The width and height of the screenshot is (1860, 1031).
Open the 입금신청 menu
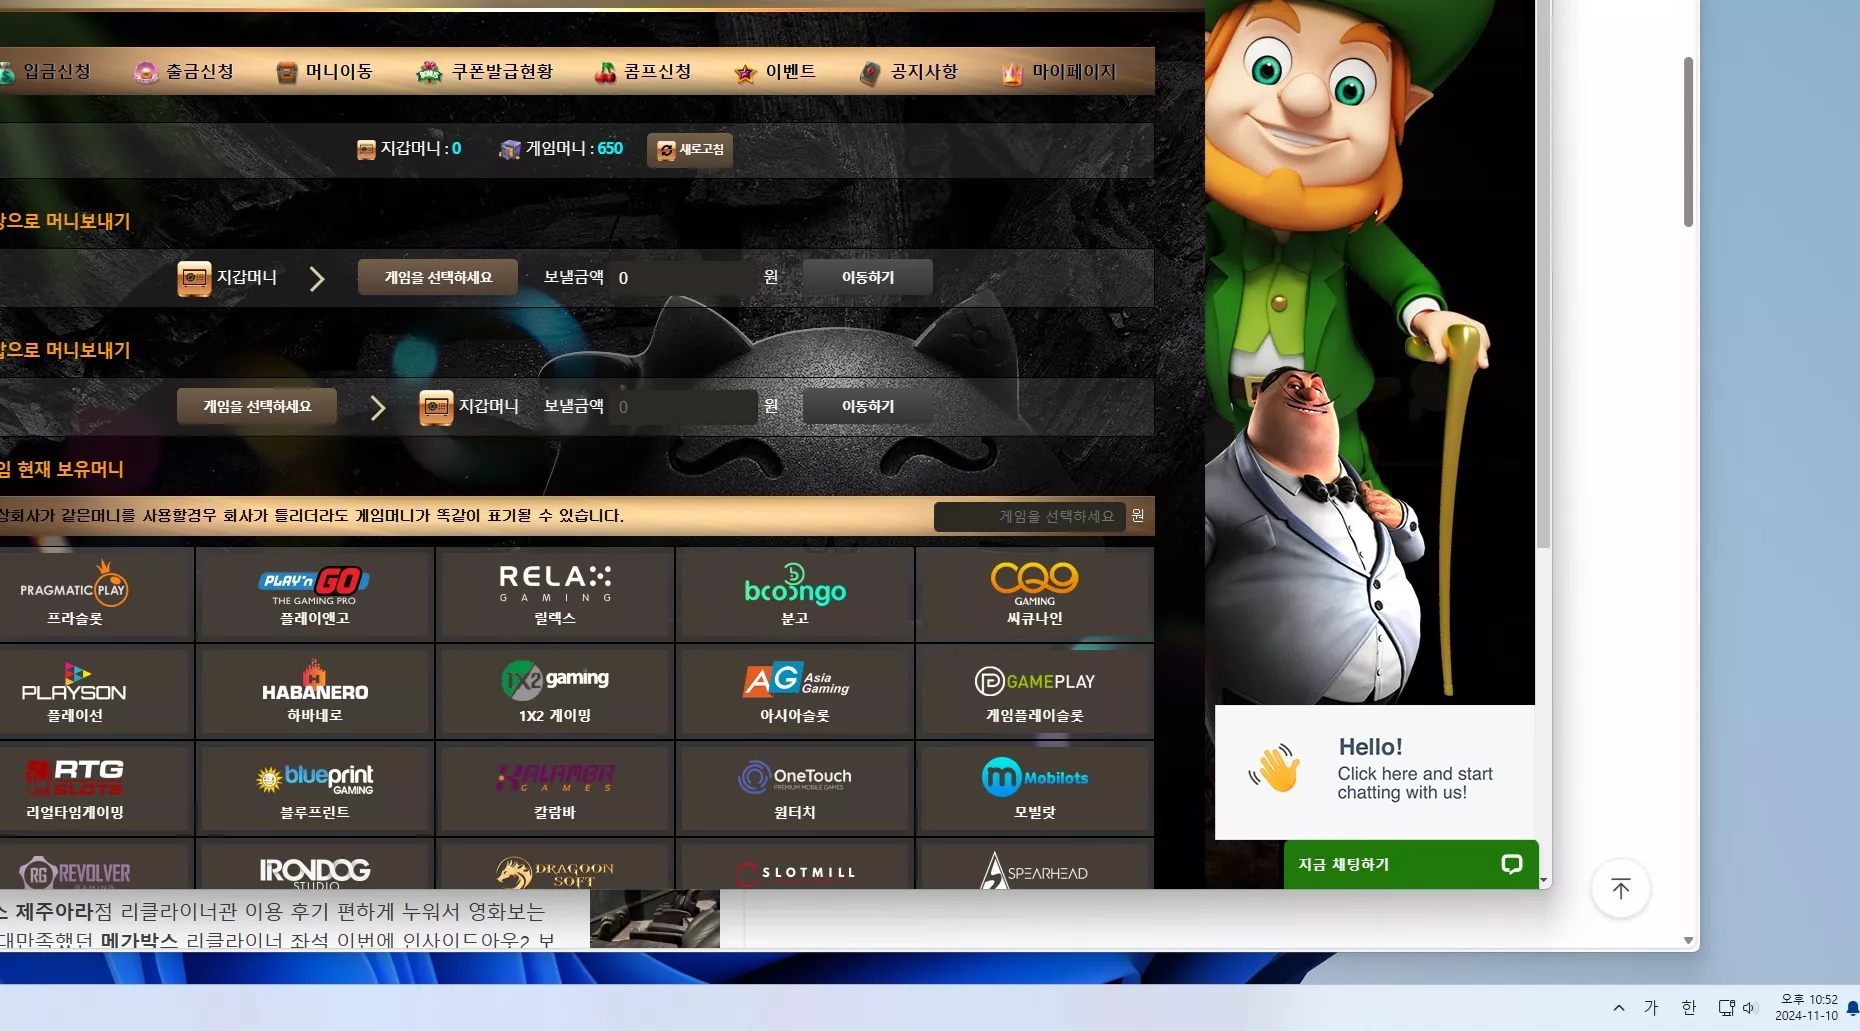[45, 72]
